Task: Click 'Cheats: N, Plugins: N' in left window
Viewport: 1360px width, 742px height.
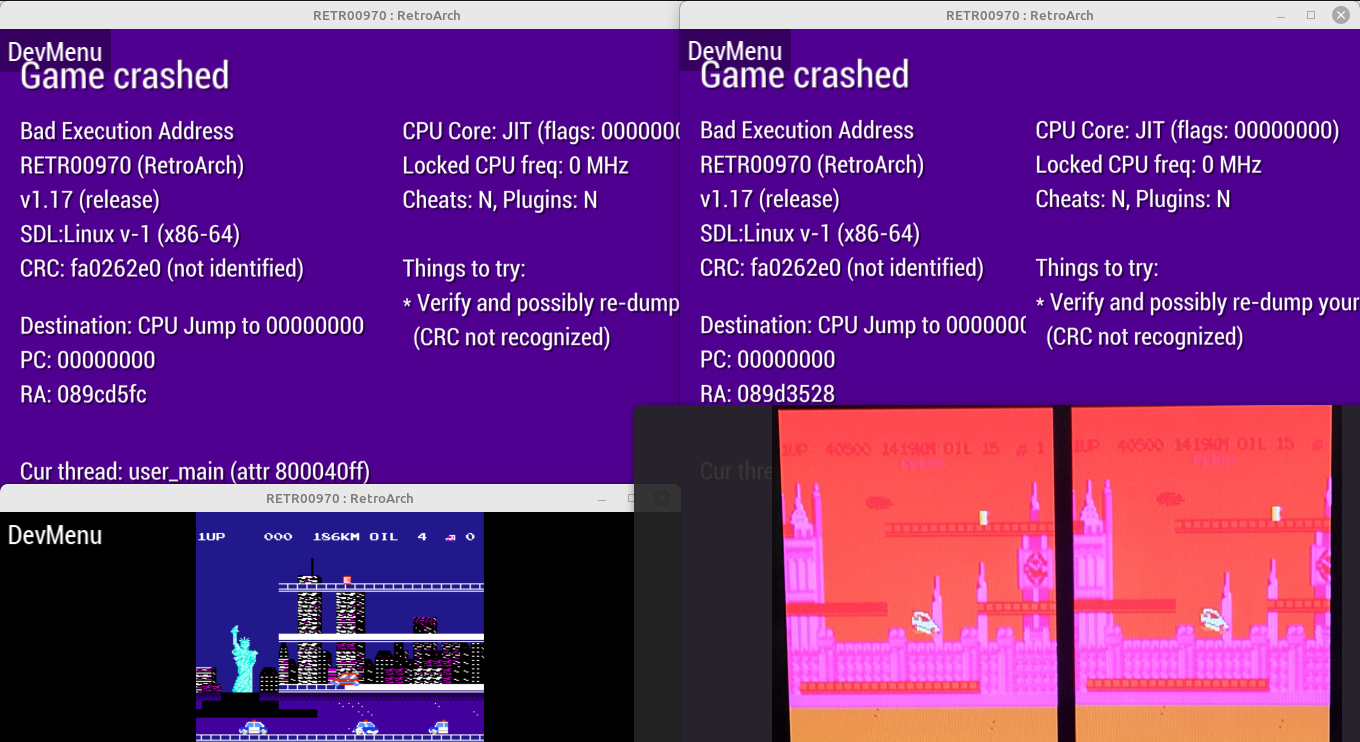Action: coord(500,200)
